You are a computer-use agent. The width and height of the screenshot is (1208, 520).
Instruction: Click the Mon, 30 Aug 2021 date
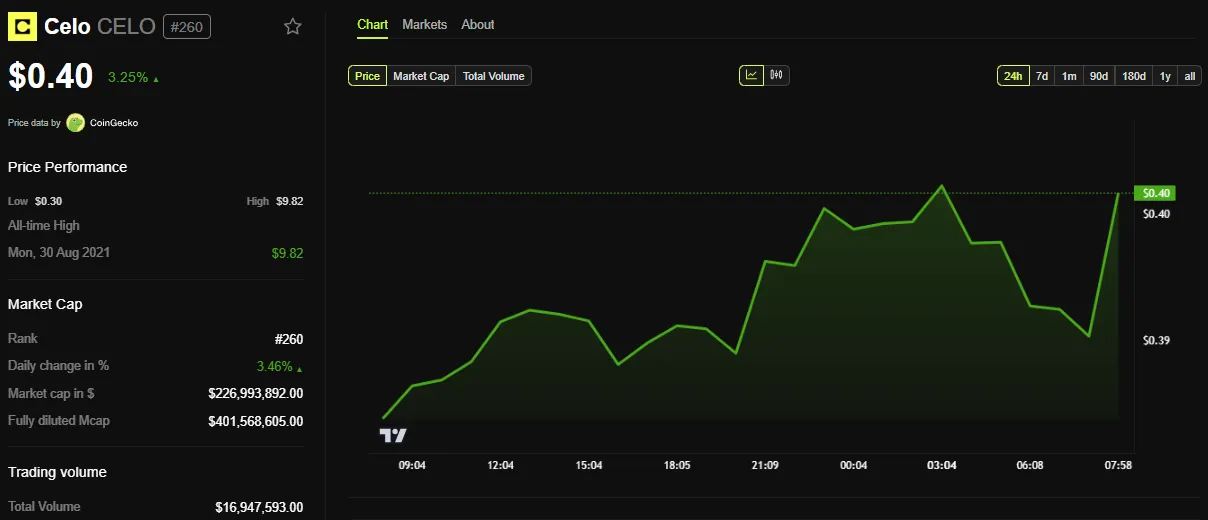tap(59, 252)
